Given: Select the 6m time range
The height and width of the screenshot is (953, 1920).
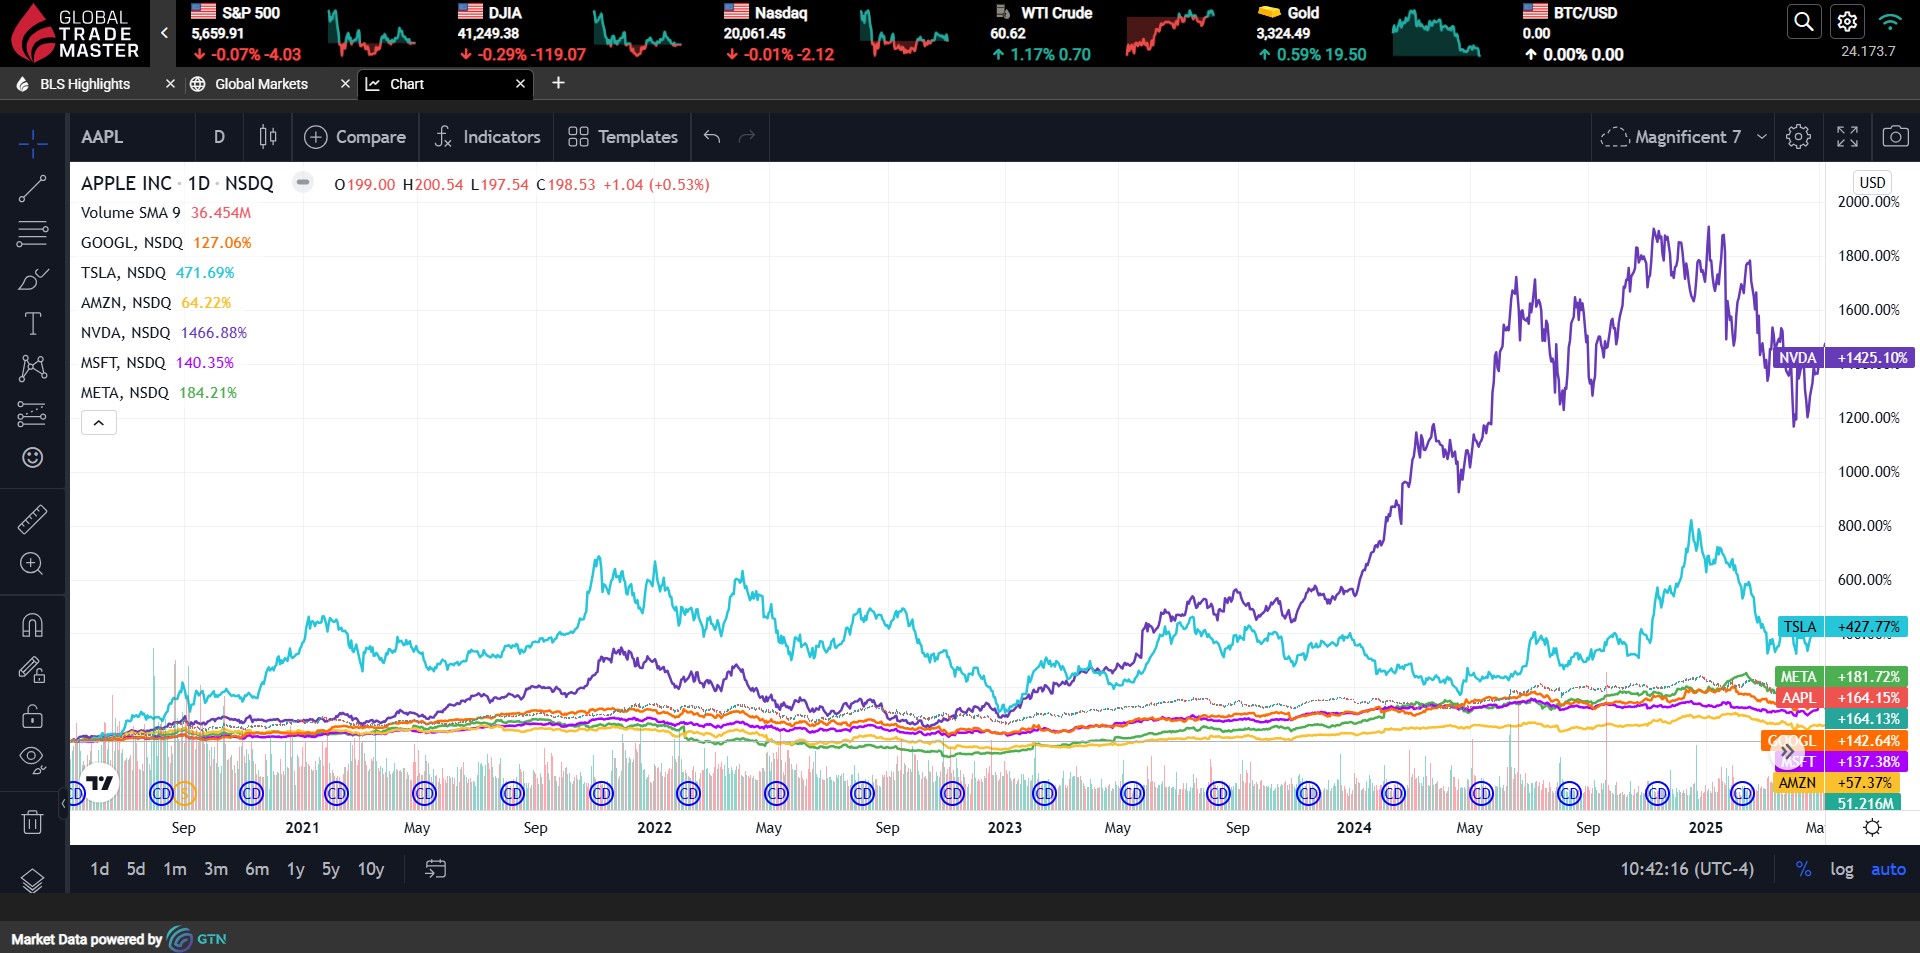Looking at the screenshot, I should pyautogui.click(x=257, y=869).
